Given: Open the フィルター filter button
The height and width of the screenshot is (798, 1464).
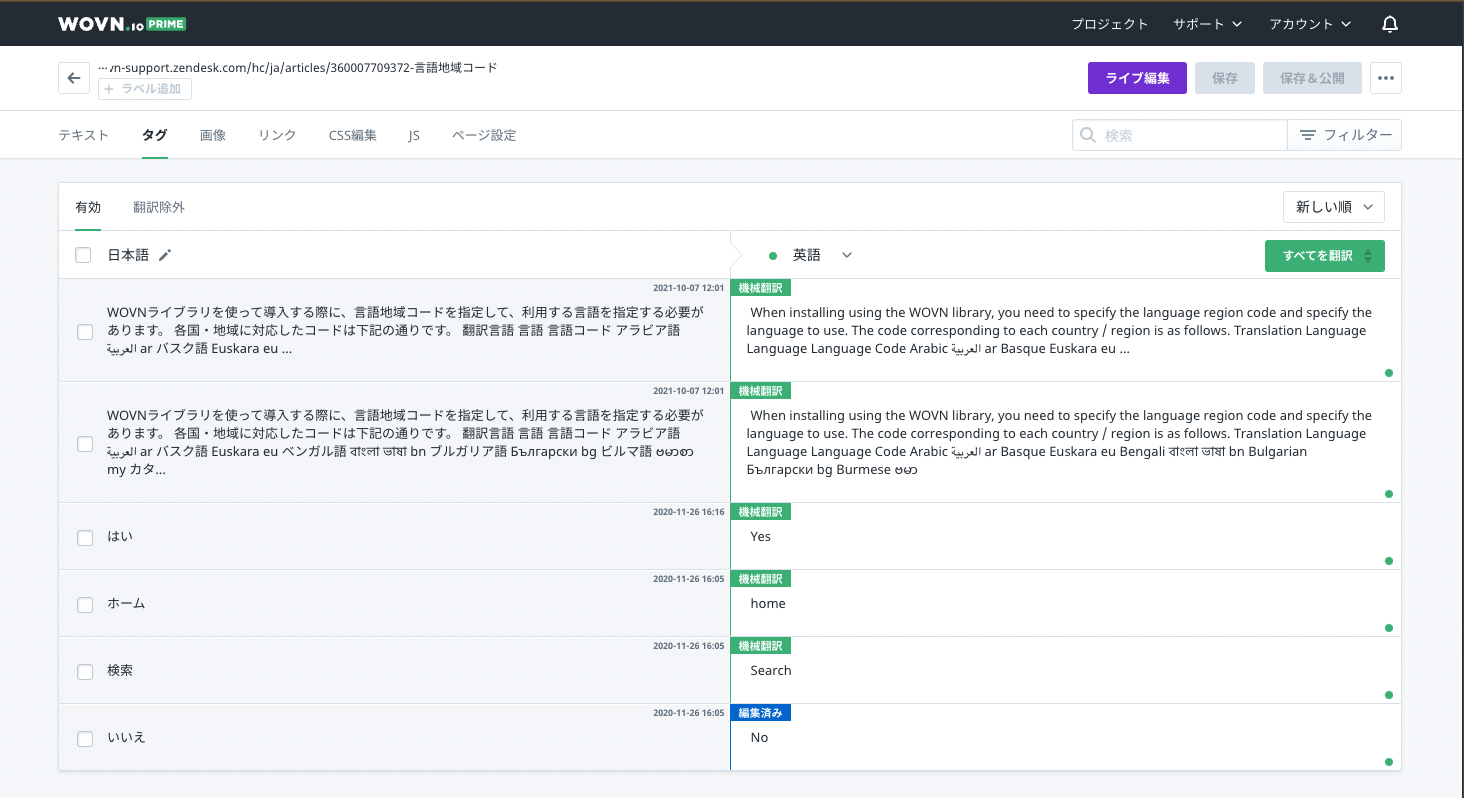Looking at the screenshot, I should (x=1345, y=135).
